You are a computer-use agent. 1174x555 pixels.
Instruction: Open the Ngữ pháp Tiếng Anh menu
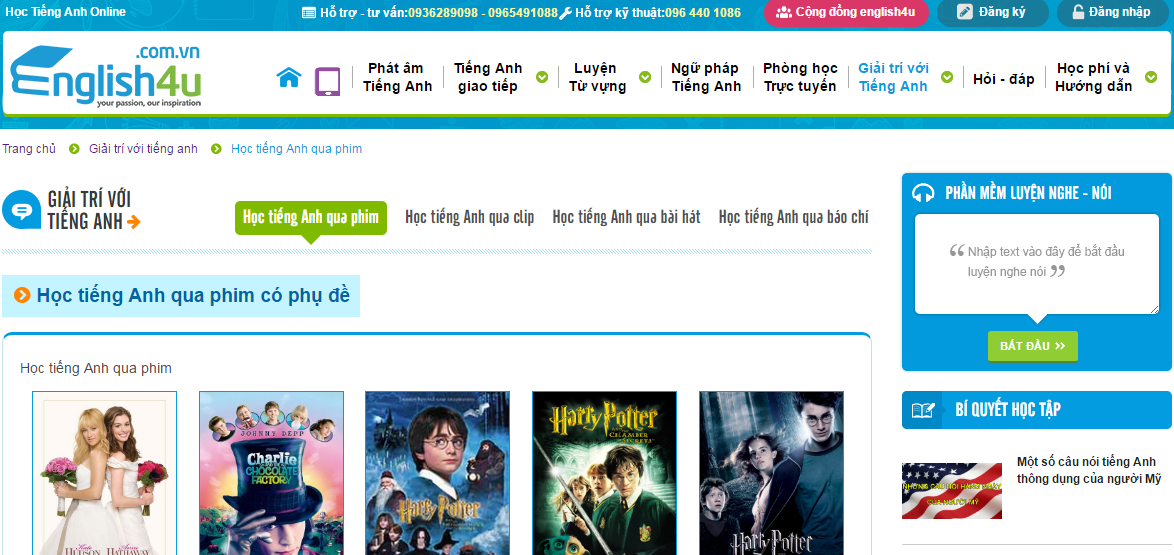(x=706, y=77)
